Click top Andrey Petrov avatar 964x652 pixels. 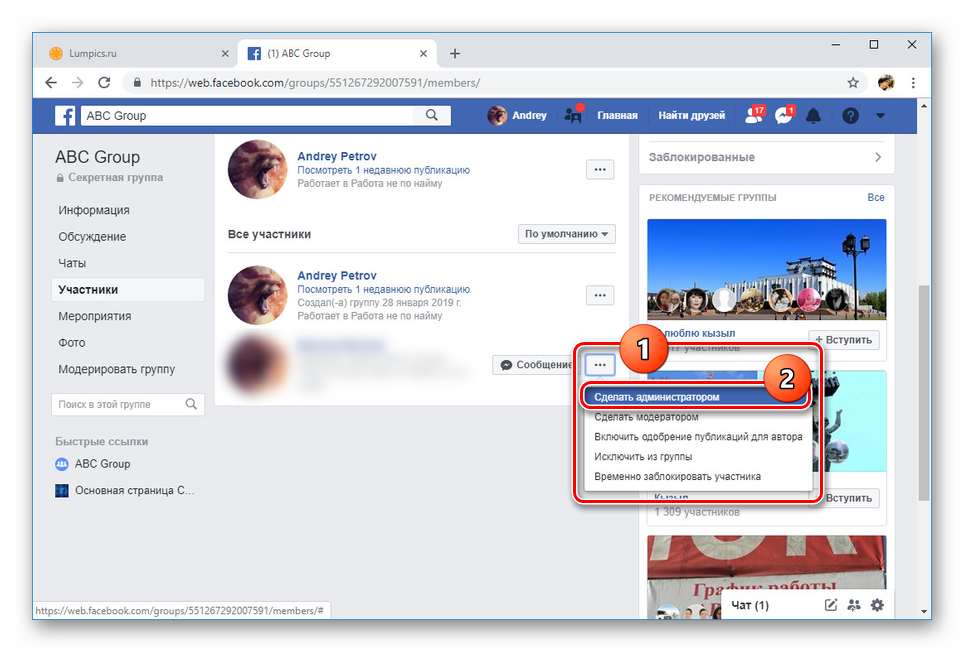point(258,169)
